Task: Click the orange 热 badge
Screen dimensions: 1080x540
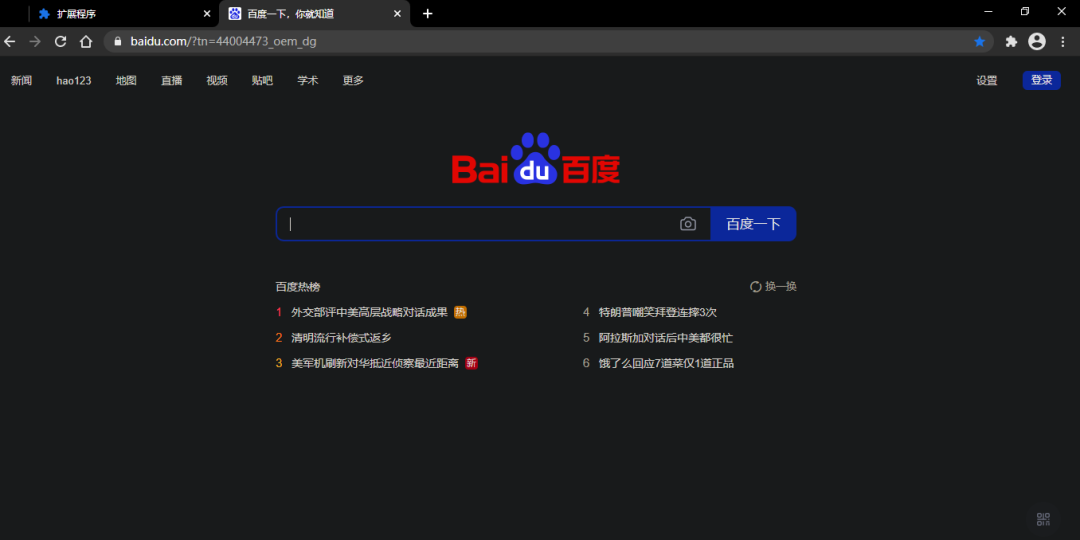Action: coord(460,312)
